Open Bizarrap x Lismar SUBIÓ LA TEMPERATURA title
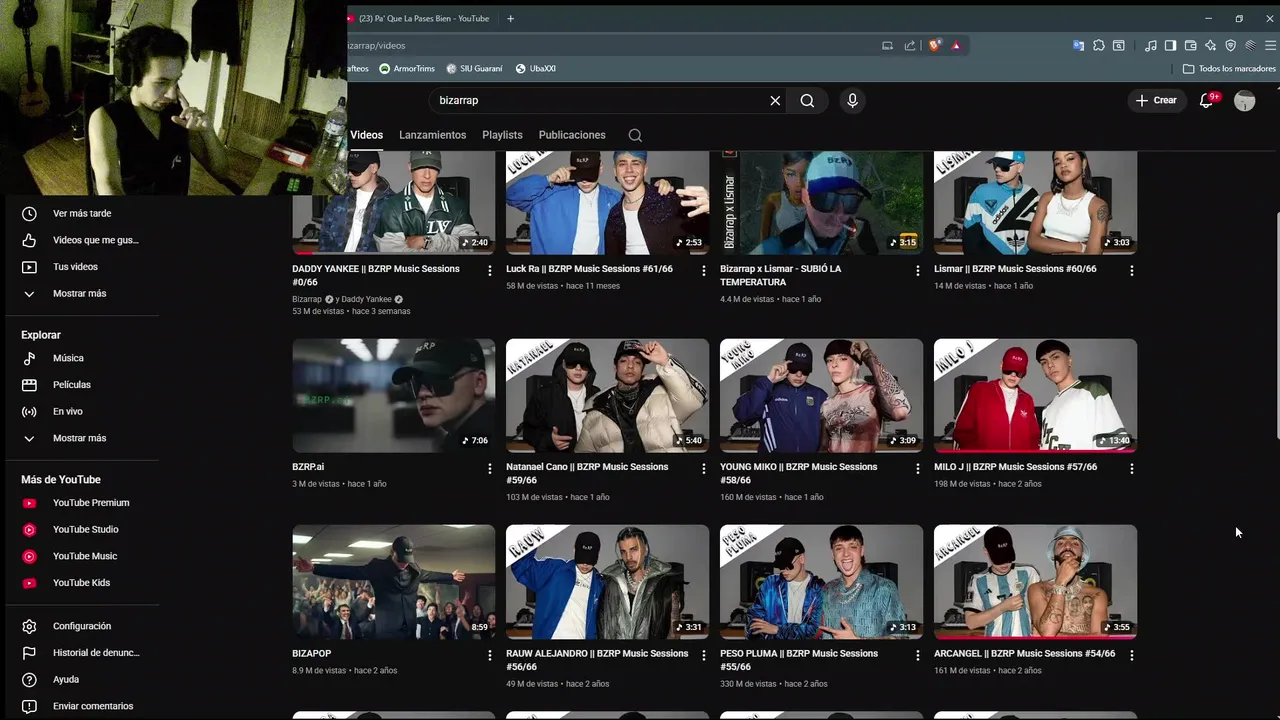Screen dimensions: 1280x720 tap(781, 275)
